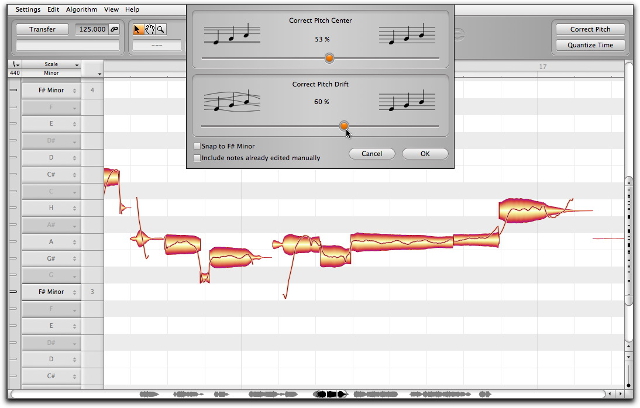Image resolution: width=640 pixels, height=408 pixels.
Task: Click bar 17 marker in time ruler
Action: coord(542,66)
